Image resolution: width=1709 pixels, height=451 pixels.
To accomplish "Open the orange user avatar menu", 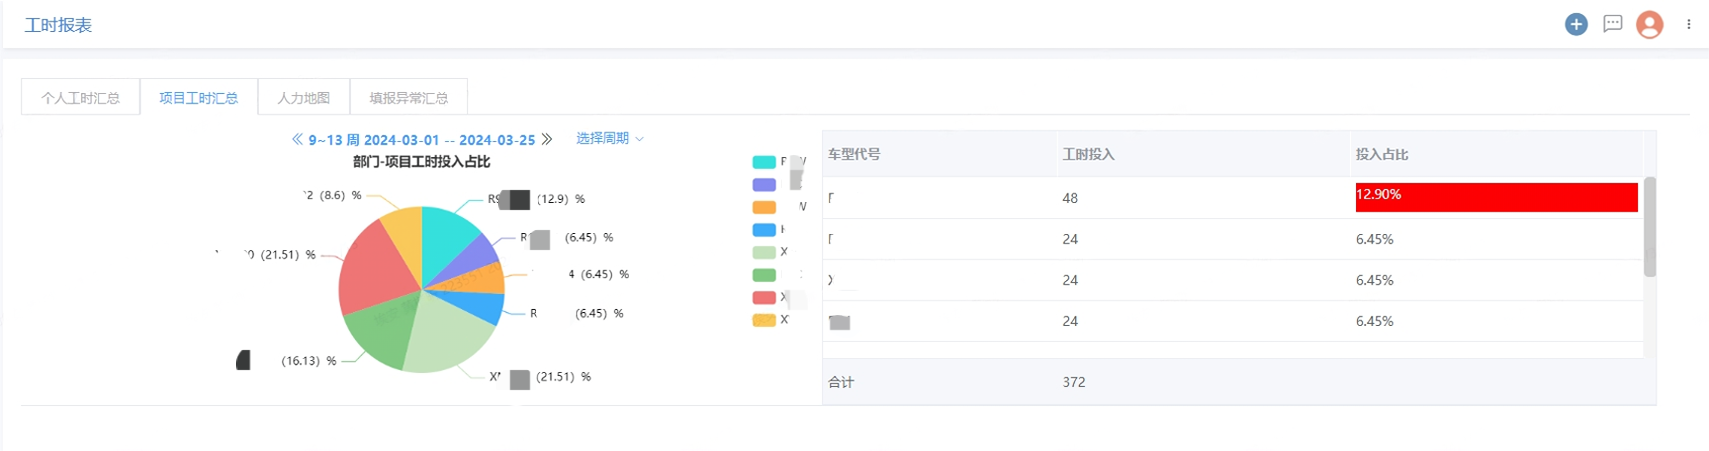I will tap(1649, 24).
